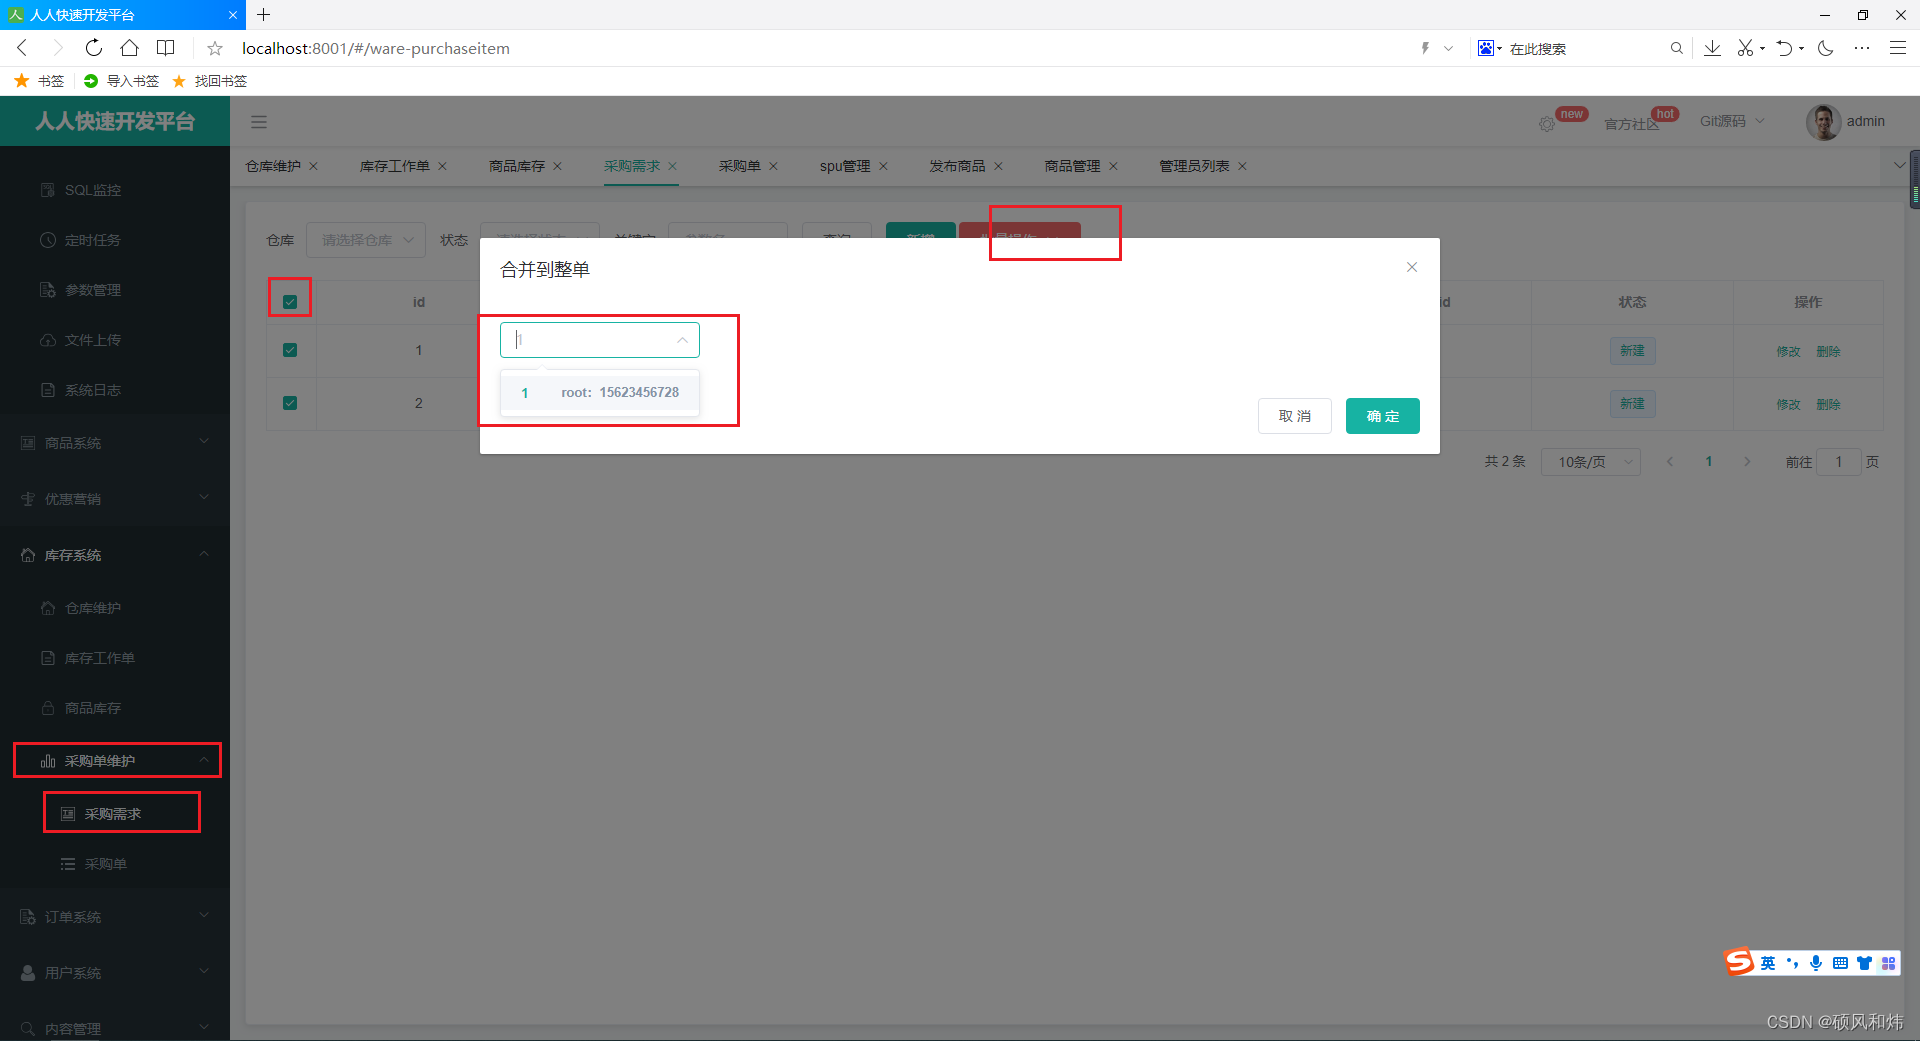Viewport: 1920px width, 1041px height.
Task: Expand 订单系统 sidebar group
Action: pos(115,916)
